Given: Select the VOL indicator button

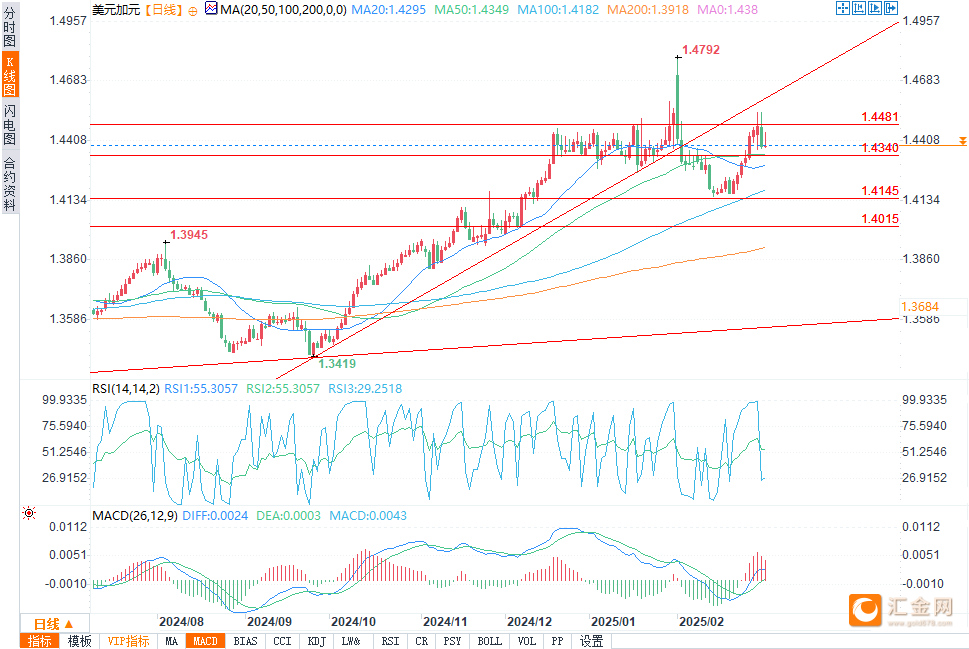Looking at the screenshot, I should click(527, 641).
